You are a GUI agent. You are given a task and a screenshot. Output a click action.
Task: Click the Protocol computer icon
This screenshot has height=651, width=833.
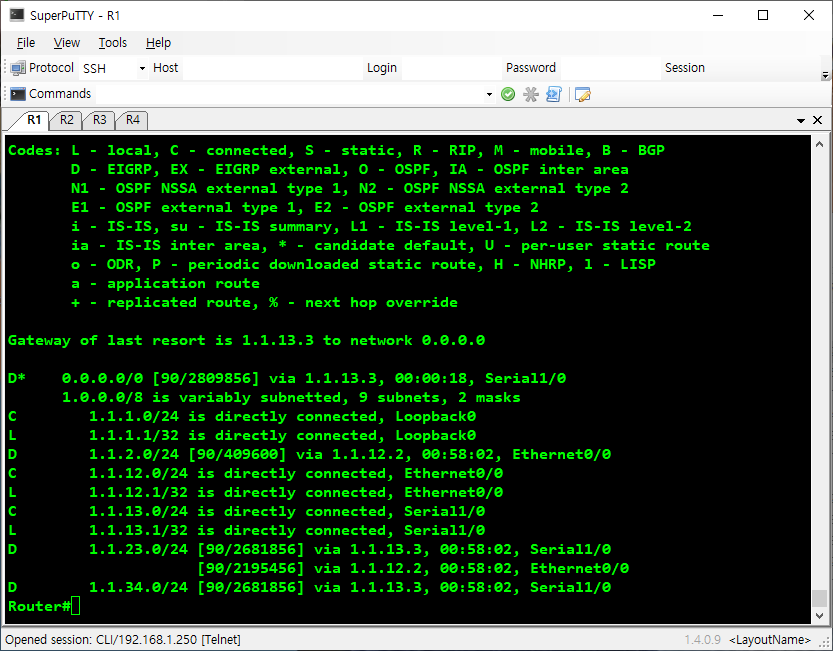(x=18, y=68)
